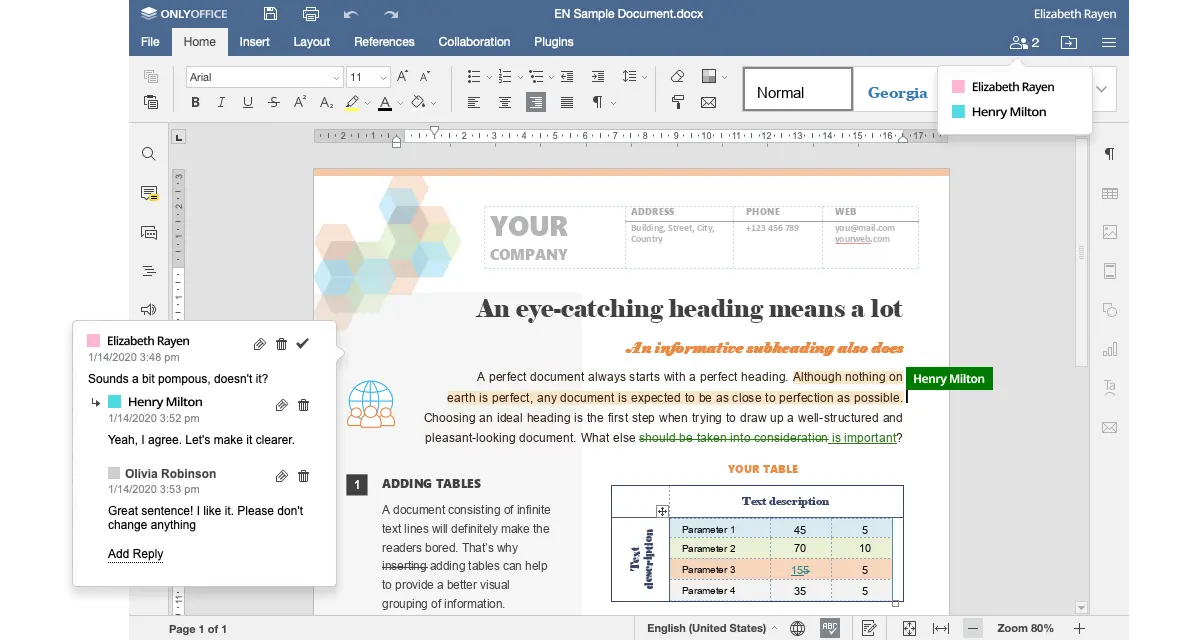The width and height of the screenshot is (1200, 640).
Task: Open Navigation panel in left sidebar
Action: (149, 271)
